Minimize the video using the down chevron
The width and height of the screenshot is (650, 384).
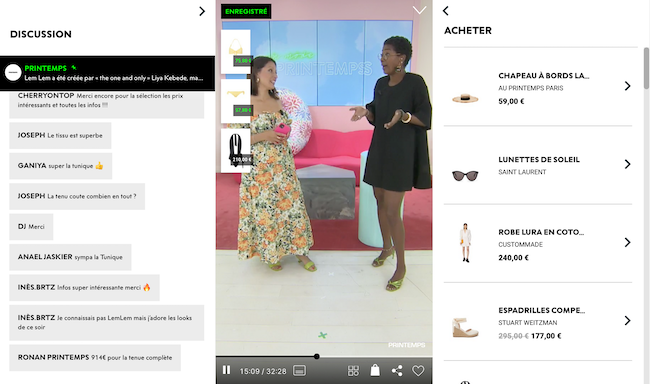coord(420,10)
